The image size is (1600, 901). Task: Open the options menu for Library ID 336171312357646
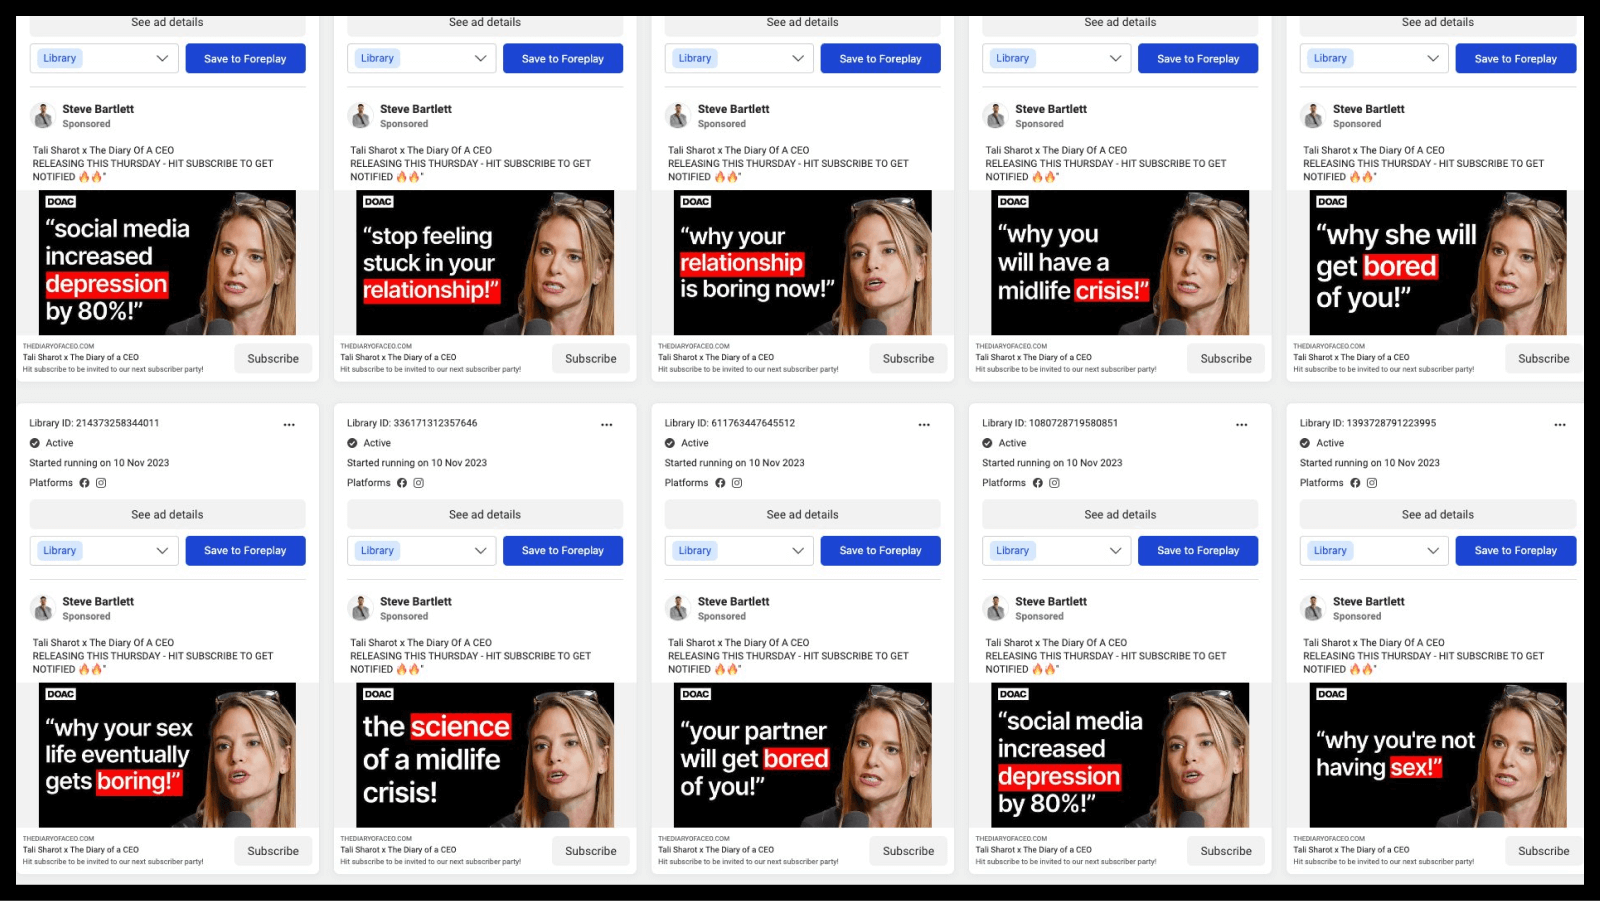(606, 425)
